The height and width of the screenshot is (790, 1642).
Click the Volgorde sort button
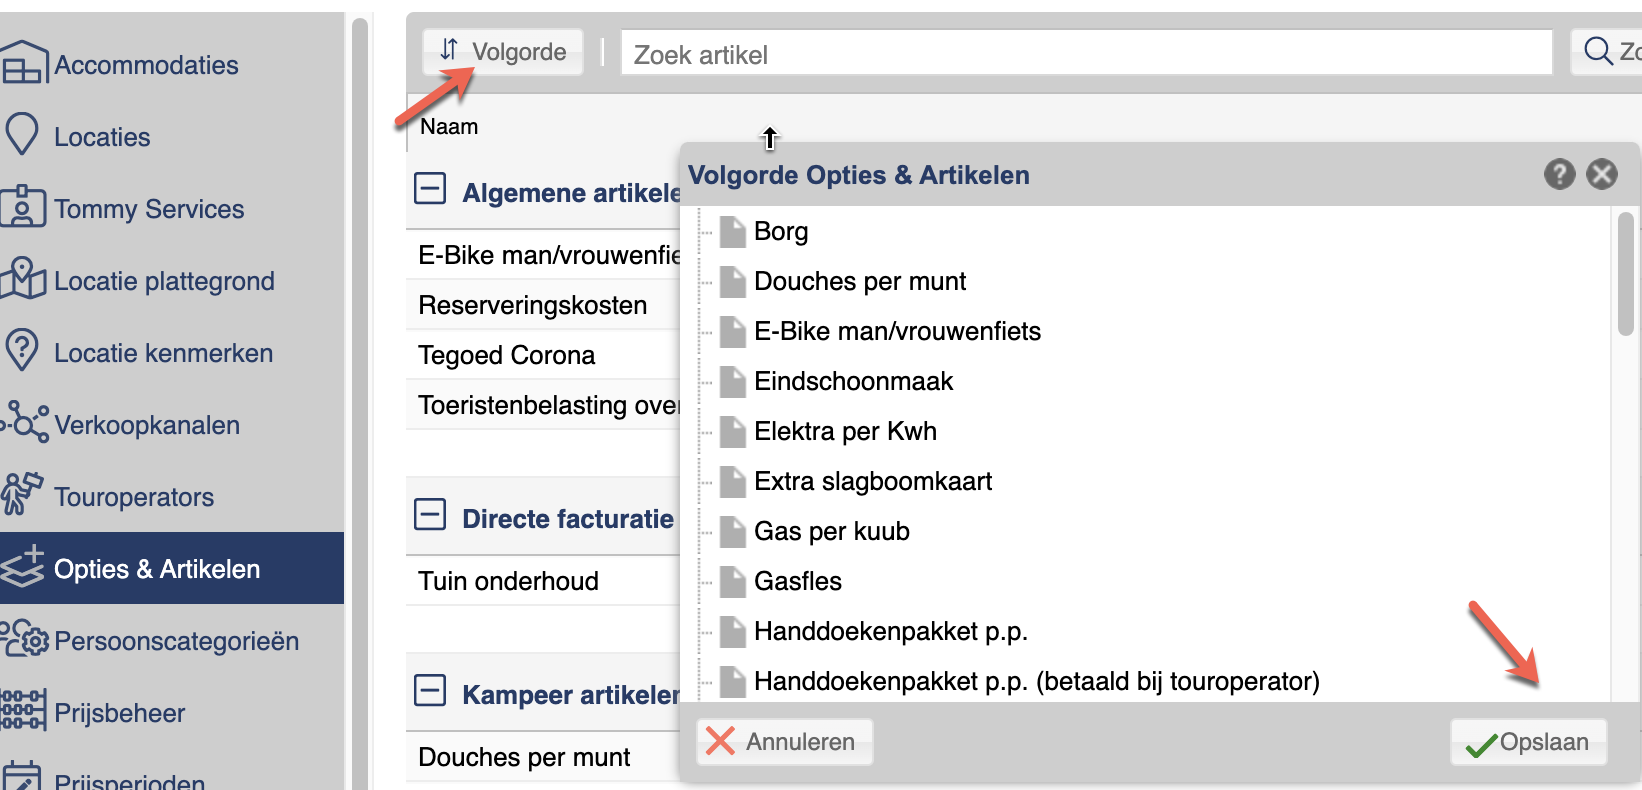point(503,51)
